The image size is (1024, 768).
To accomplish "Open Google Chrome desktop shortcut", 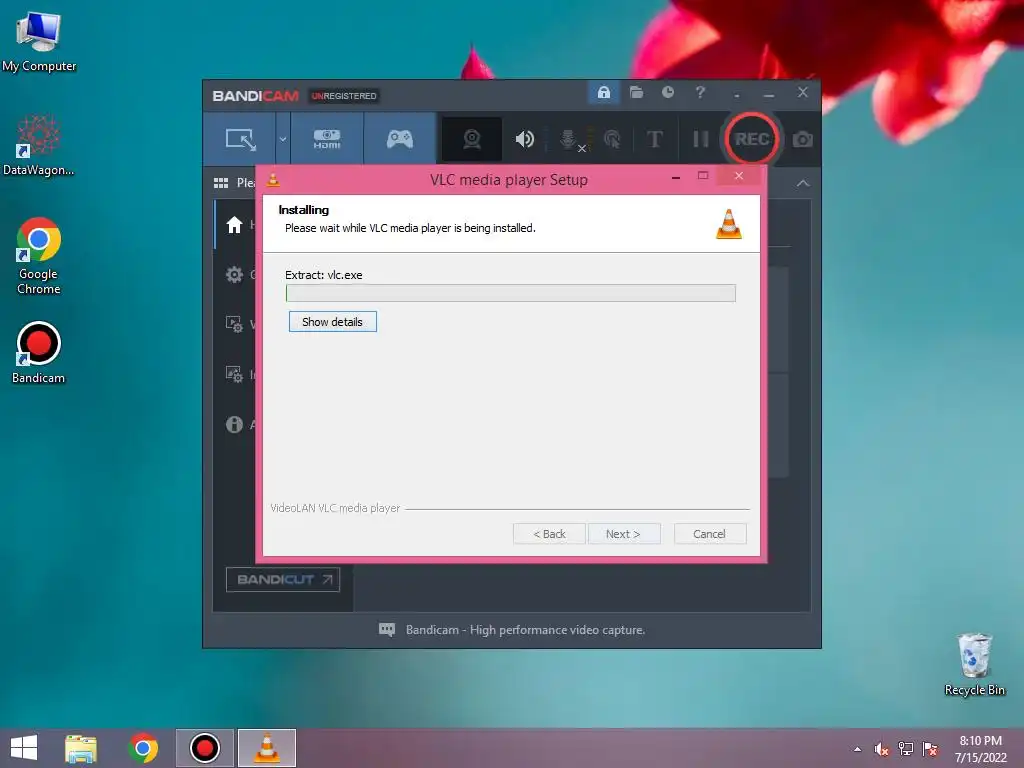I will pos(39,256).
